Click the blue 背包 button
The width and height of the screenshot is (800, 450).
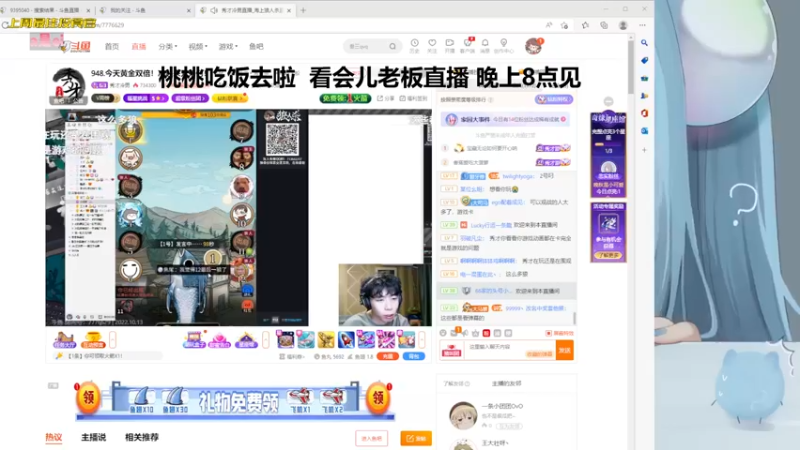(x=414, y=356)
